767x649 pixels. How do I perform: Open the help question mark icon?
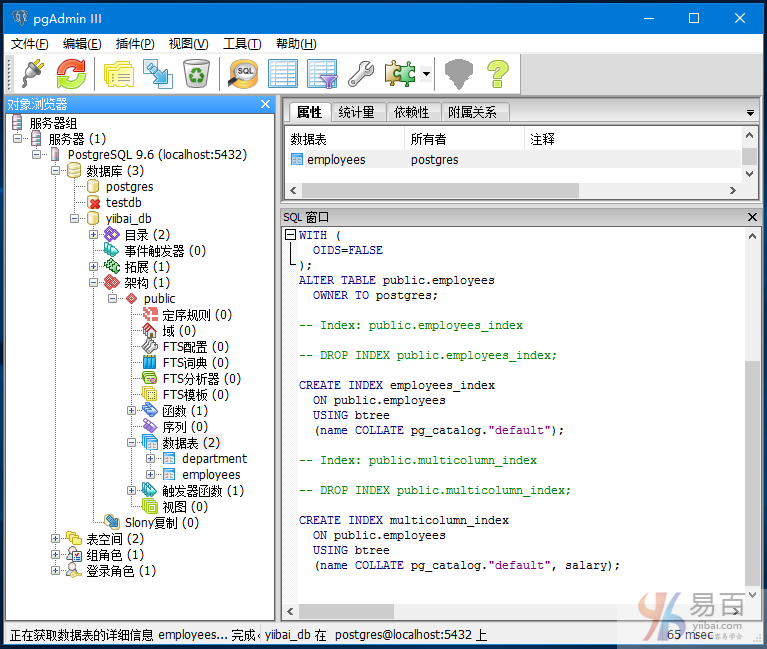(x=497, y=73)
